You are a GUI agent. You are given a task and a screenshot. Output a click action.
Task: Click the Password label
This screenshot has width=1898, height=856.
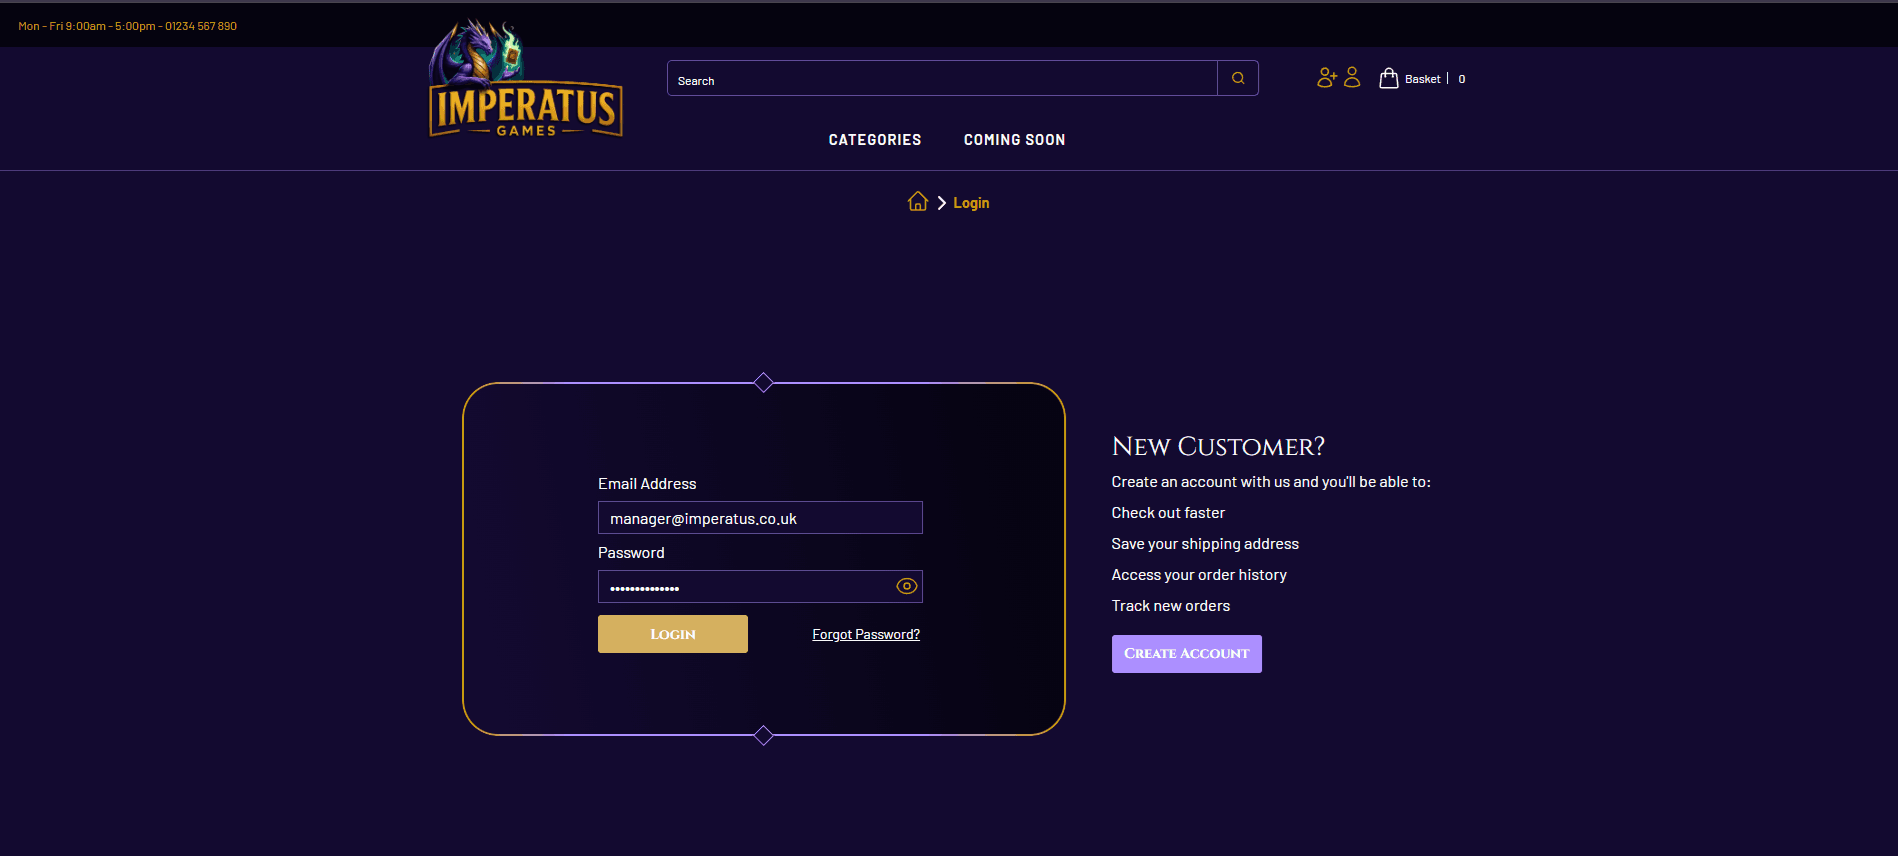(x=631, y=553)
